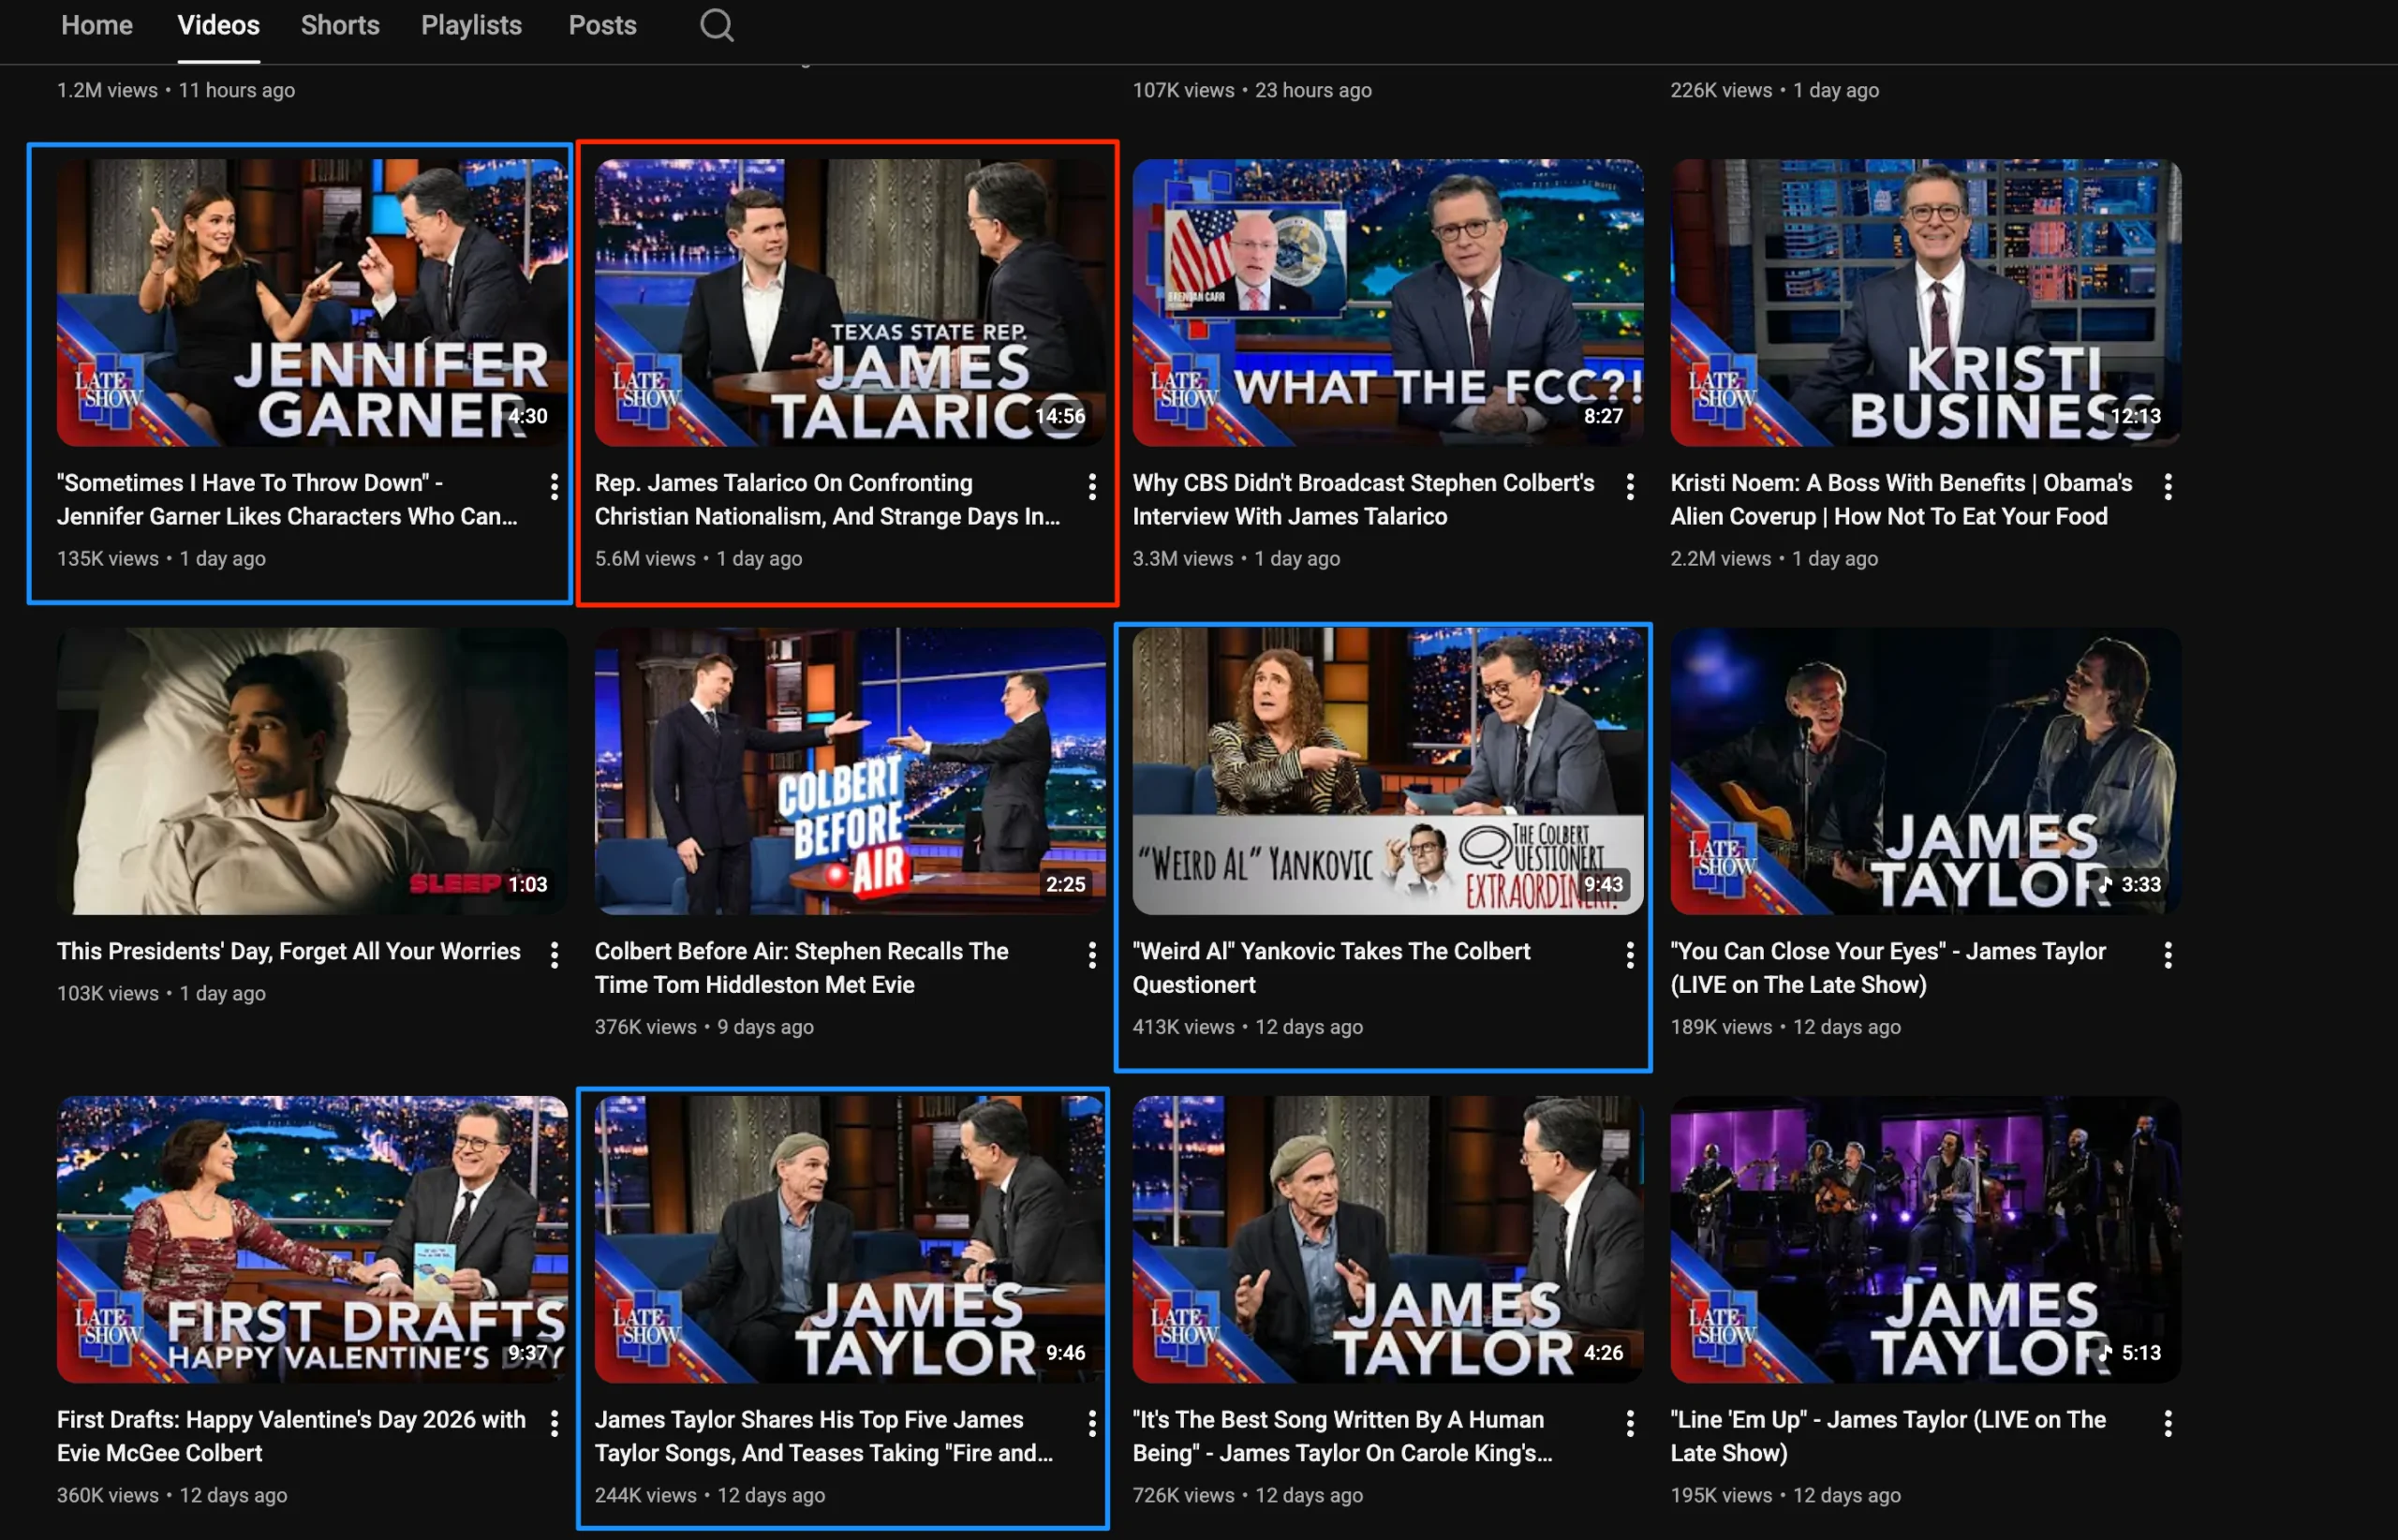The height and width of the screenshot is (1540, 2398).
Task: Open three-dot menu for Weird Al Questionert video
Action: (x=1630, y=955)
